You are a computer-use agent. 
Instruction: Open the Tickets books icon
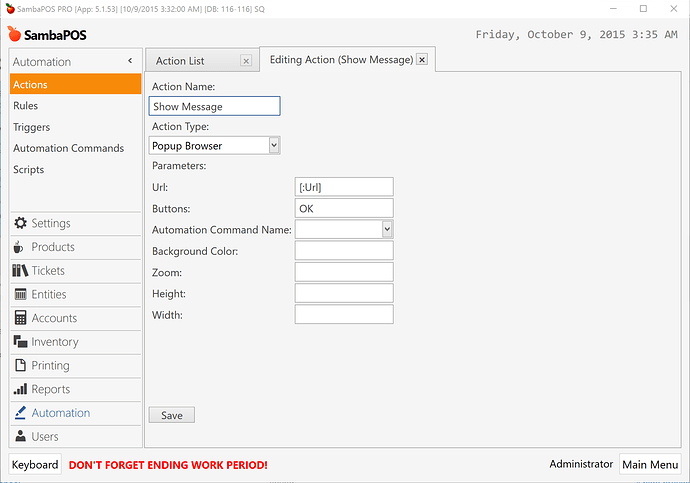point(20,271)
